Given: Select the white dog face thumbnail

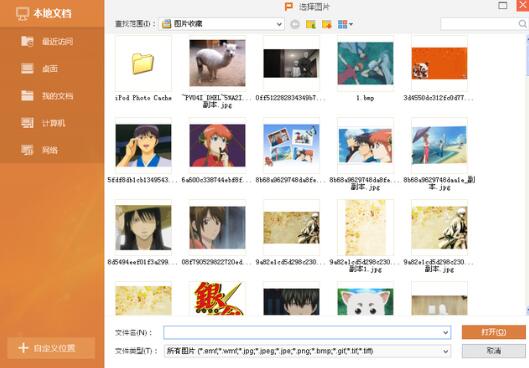Looking at the screenshot, I should (365, 302).
